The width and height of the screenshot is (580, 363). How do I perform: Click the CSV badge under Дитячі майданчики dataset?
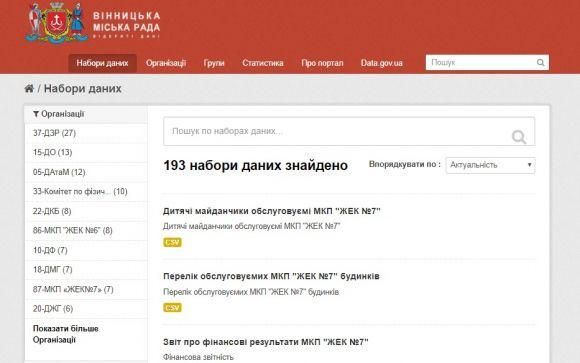[172, 242]
